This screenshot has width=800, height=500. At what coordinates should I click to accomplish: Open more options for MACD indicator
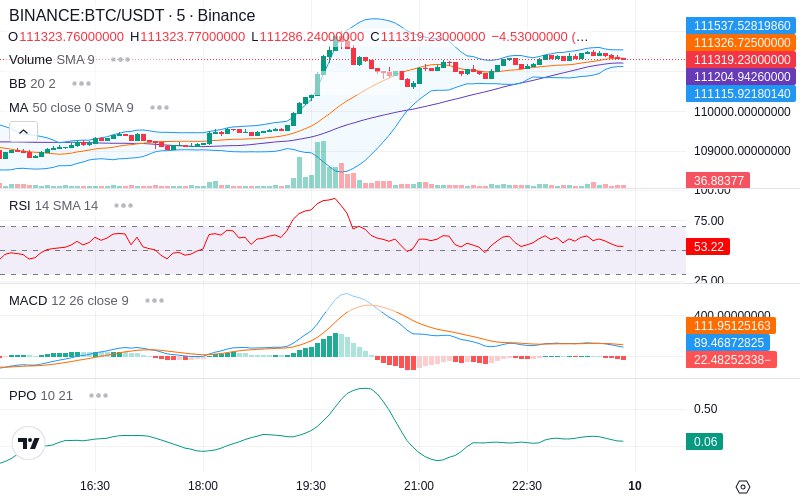pyautogui.click(x=154, y=301)
